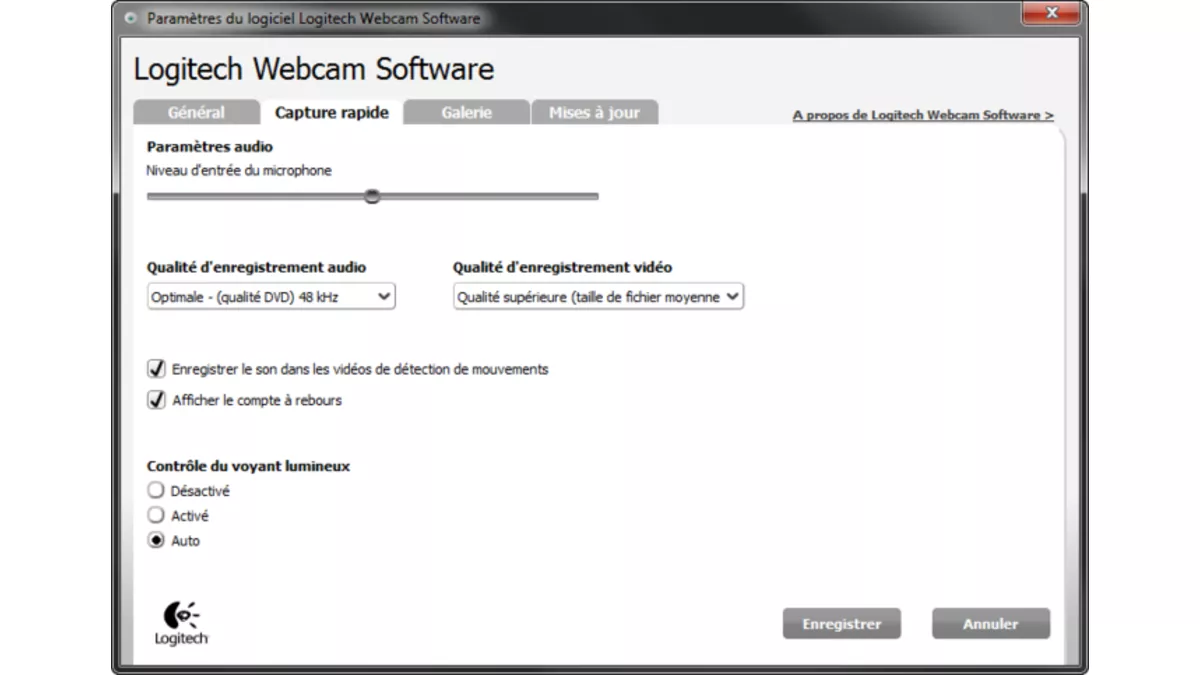Switch to the Général tab
Viewport: 1200px width, 675px height.
coord(196,112)
